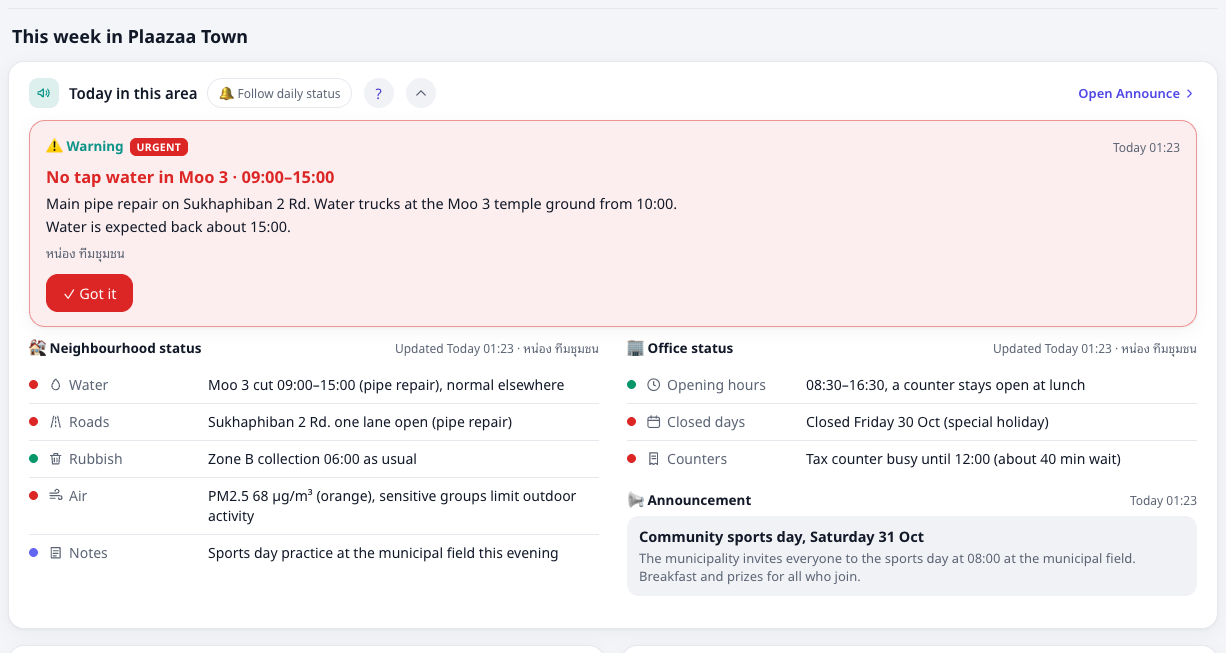Click the green speaker announcement icon

44,93
